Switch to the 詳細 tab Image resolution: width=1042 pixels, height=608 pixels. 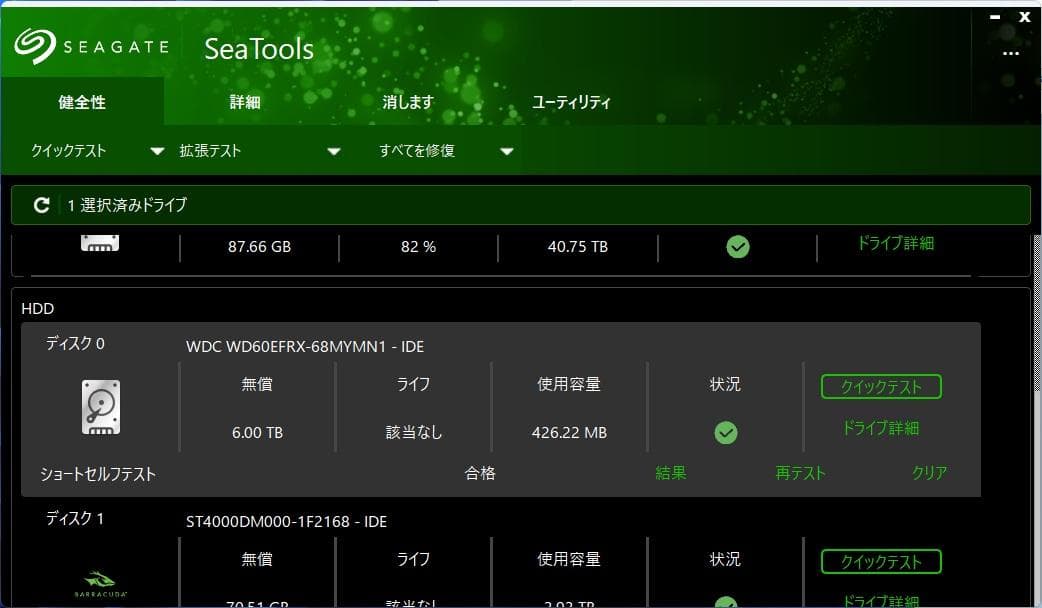[x=244, y=101]
